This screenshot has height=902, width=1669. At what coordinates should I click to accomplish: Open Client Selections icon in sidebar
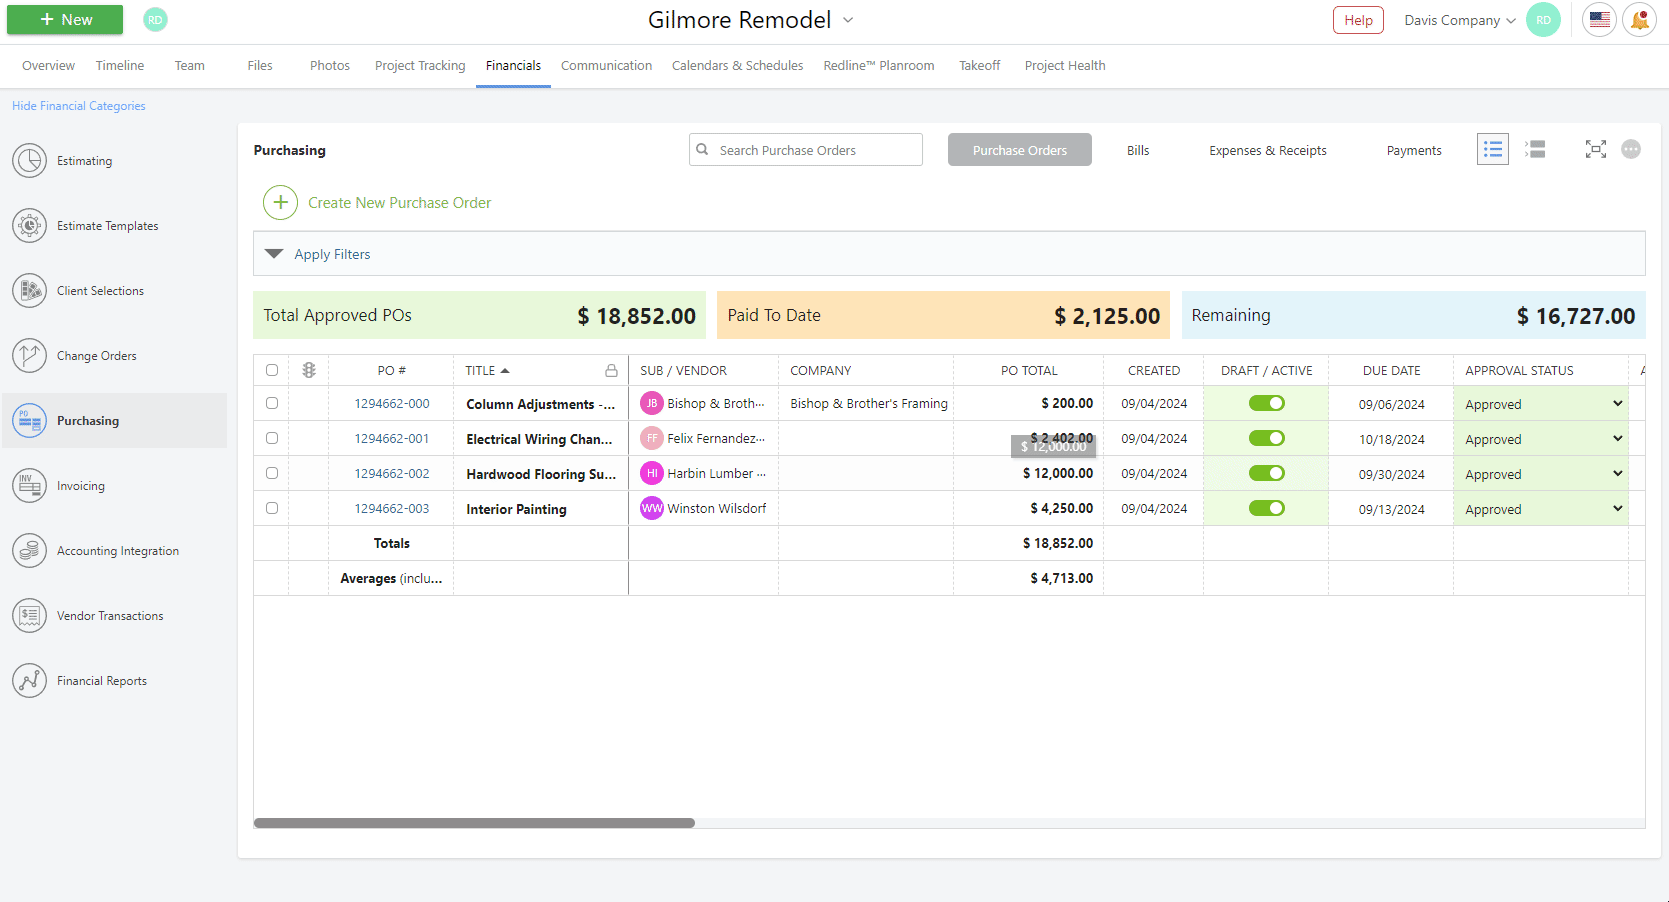30,291
